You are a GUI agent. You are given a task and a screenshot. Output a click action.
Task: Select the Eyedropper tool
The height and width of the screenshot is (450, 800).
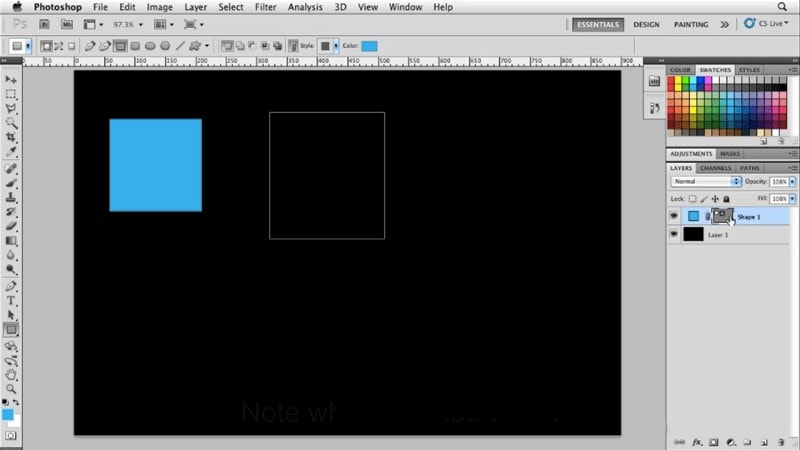pyautogui.click(x=11, y=152)
